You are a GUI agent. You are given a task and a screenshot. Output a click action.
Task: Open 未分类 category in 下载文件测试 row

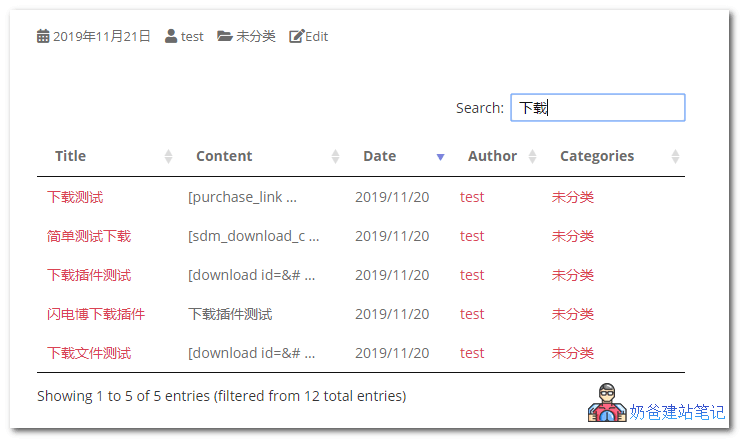pos(572,353)
